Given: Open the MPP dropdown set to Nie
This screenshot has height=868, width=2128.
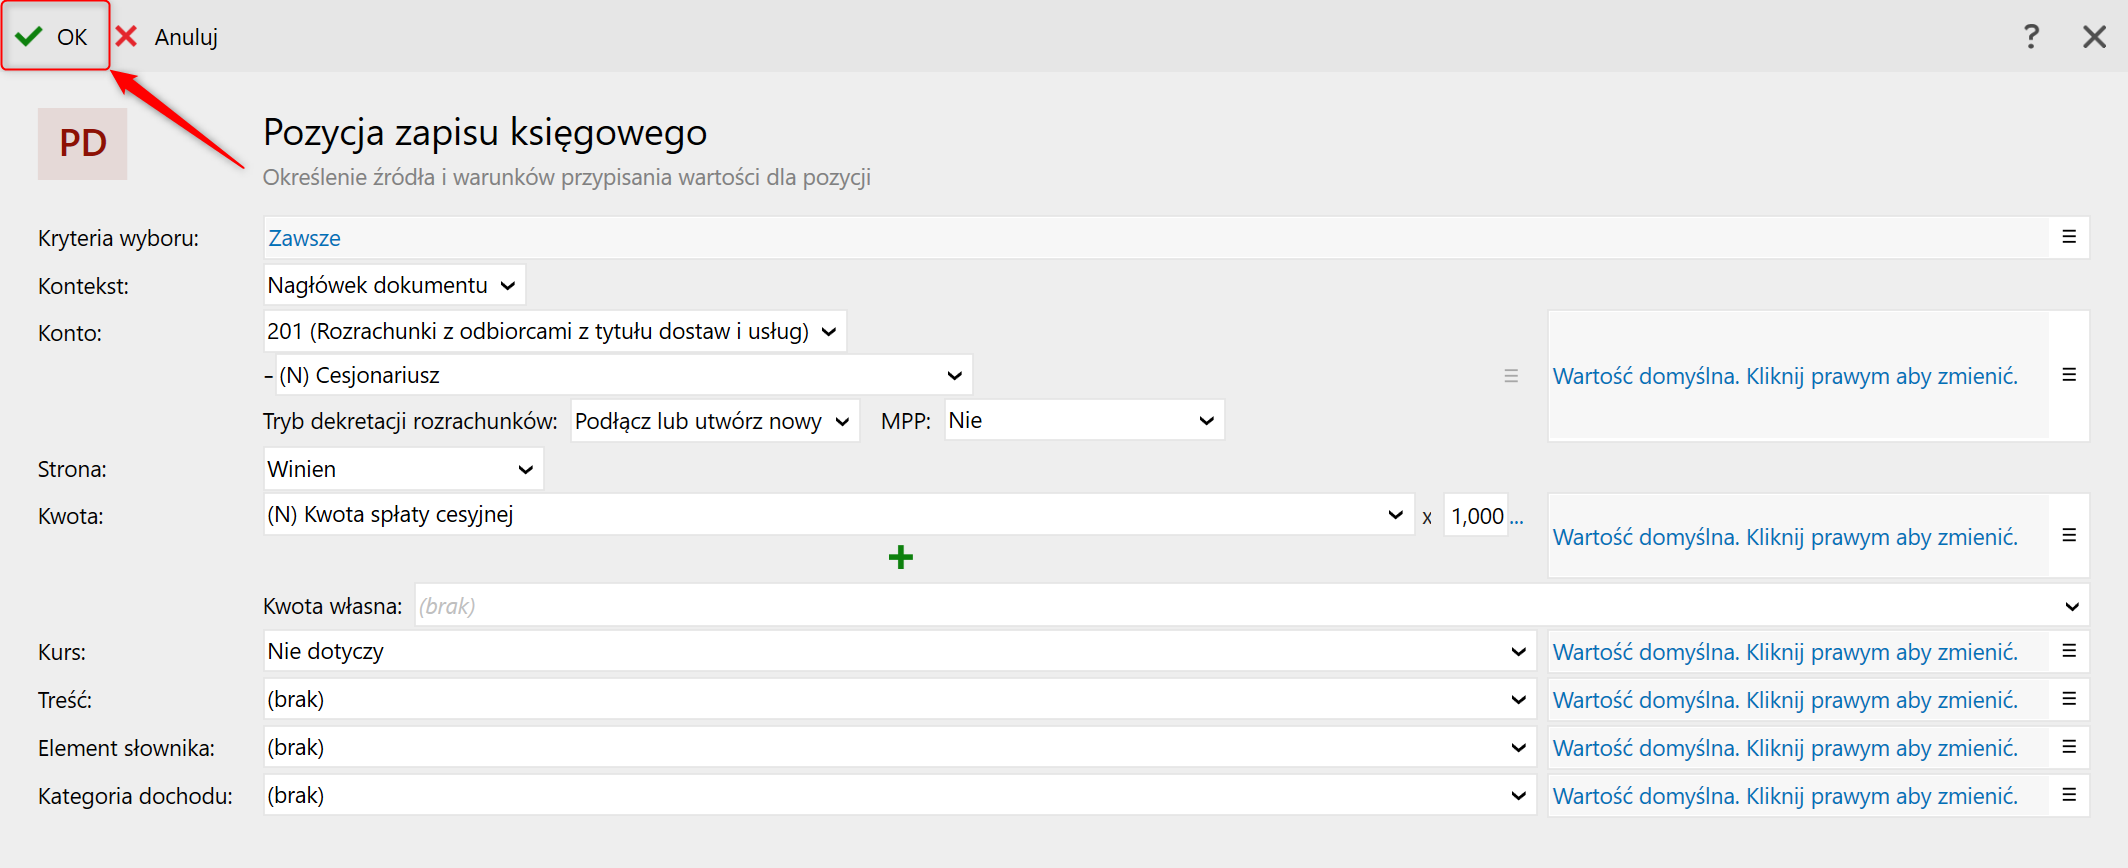Looking at the screenshot, I should tap(1083, 421).
